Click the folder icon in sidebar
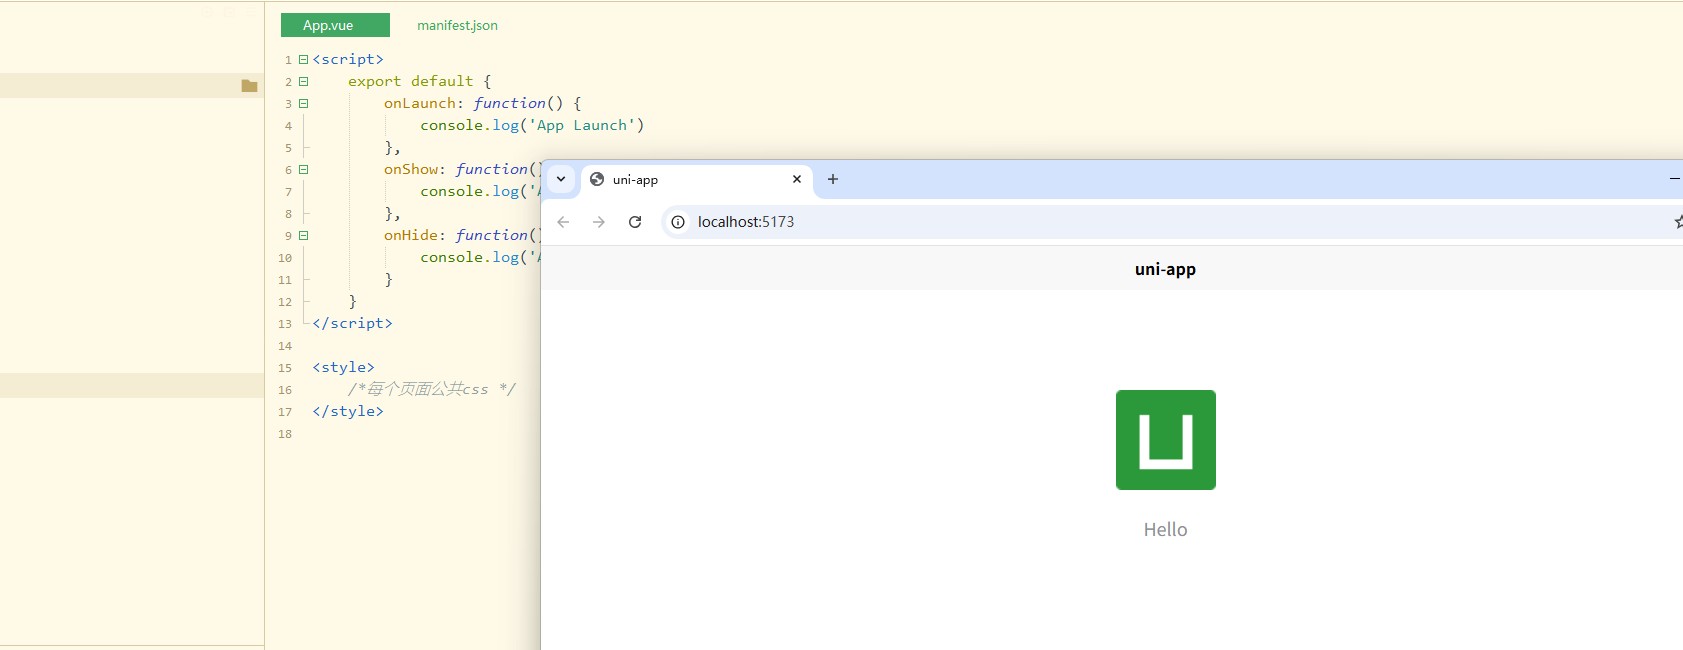The image size is (1683, 650). pos(249,86)
